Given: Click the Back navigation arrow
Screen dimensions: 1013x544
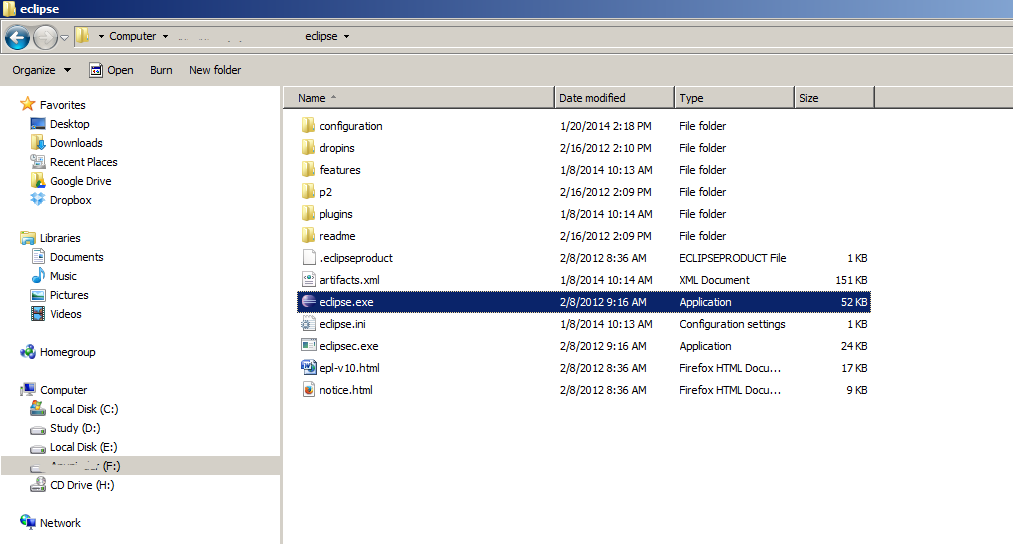Looking at the screenshot, I should click(x=17, y=37).
